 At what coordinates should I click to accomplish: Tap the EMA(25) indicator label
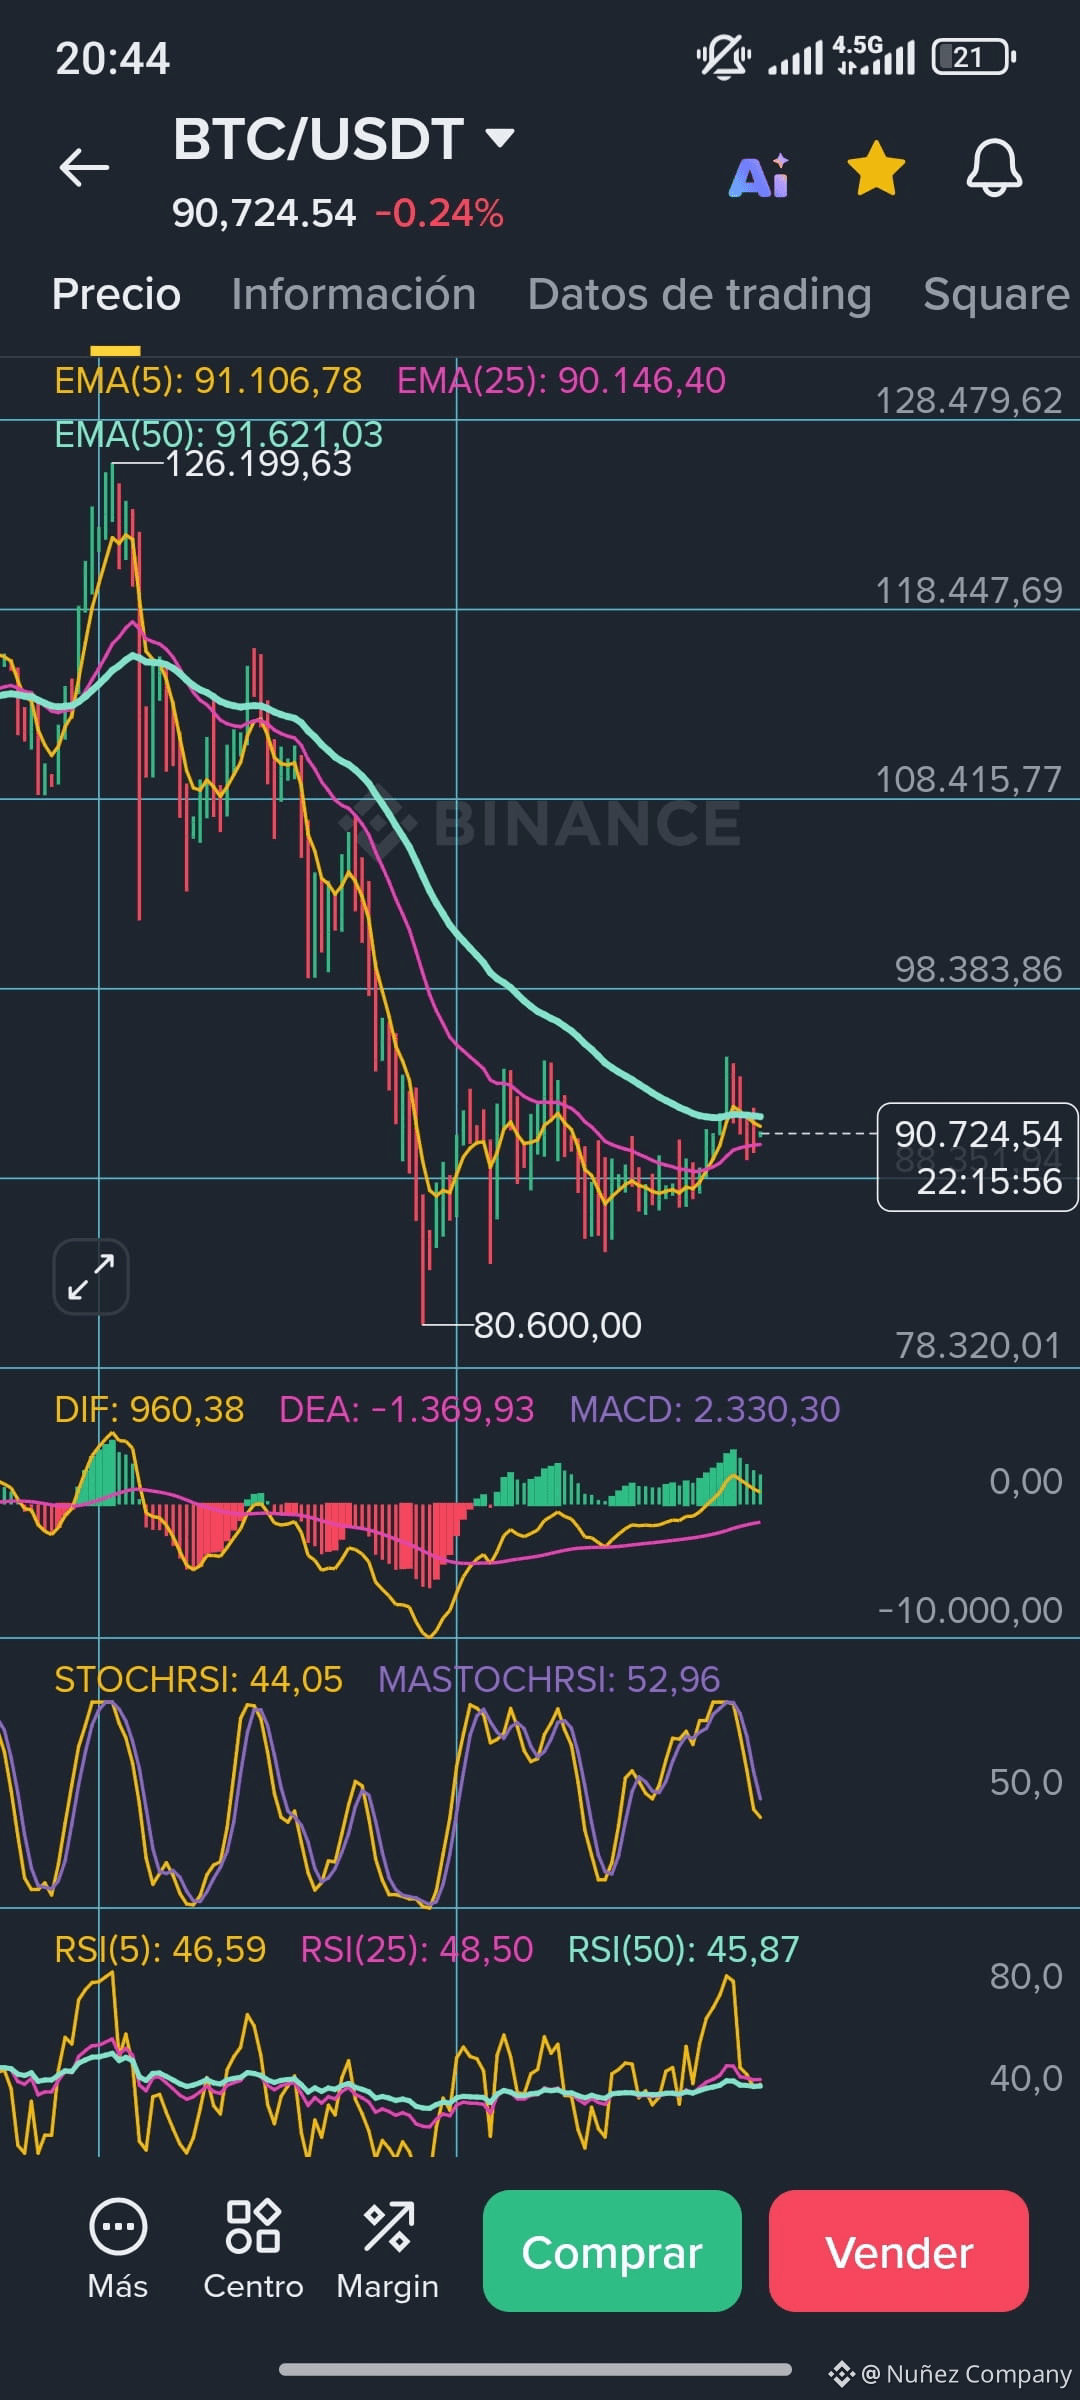561,381
